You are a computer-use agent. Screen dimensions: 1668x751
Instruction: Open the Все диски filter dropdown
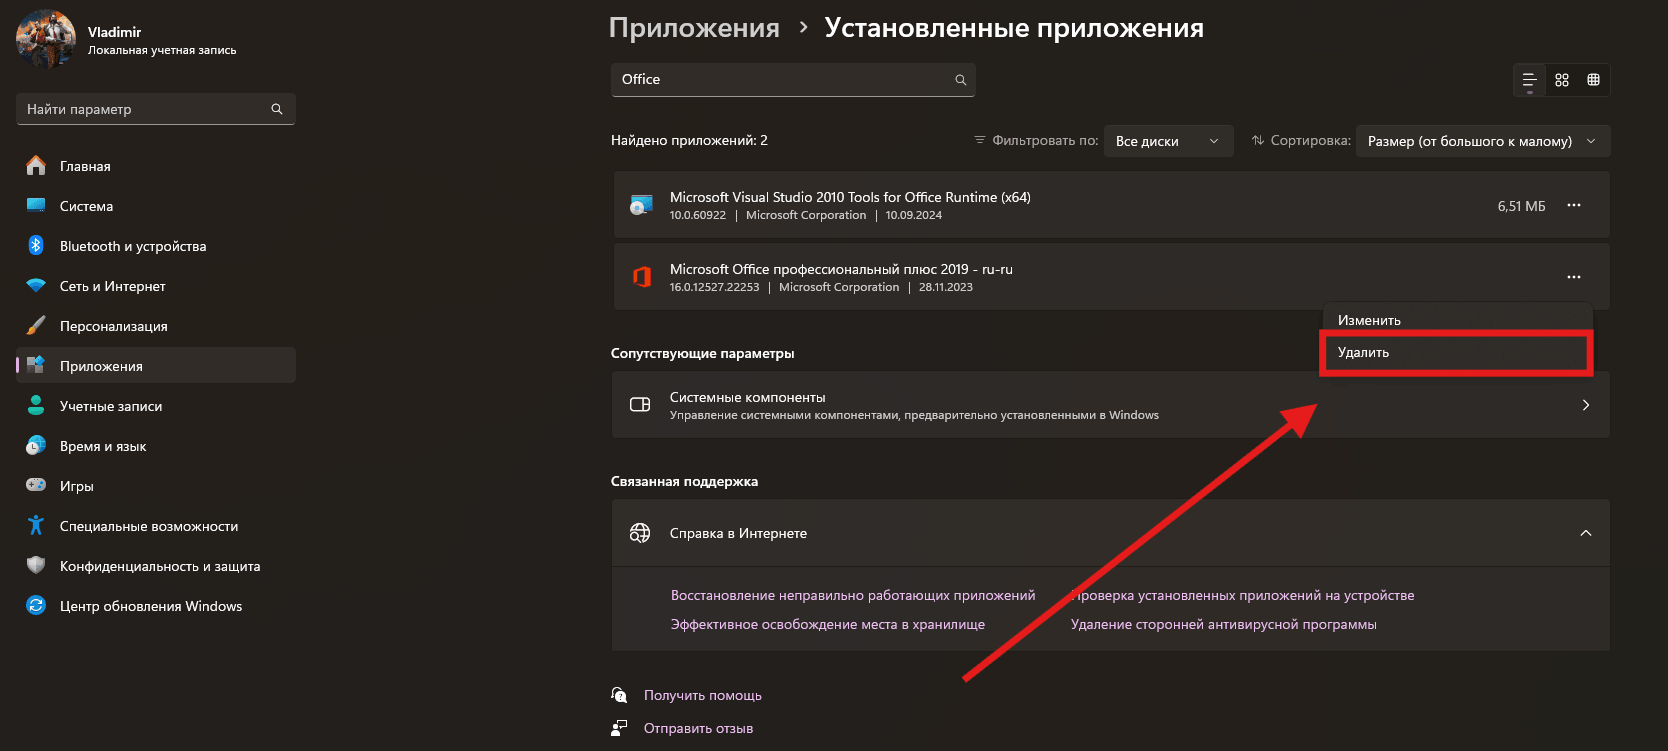[x=1169, y=141]
